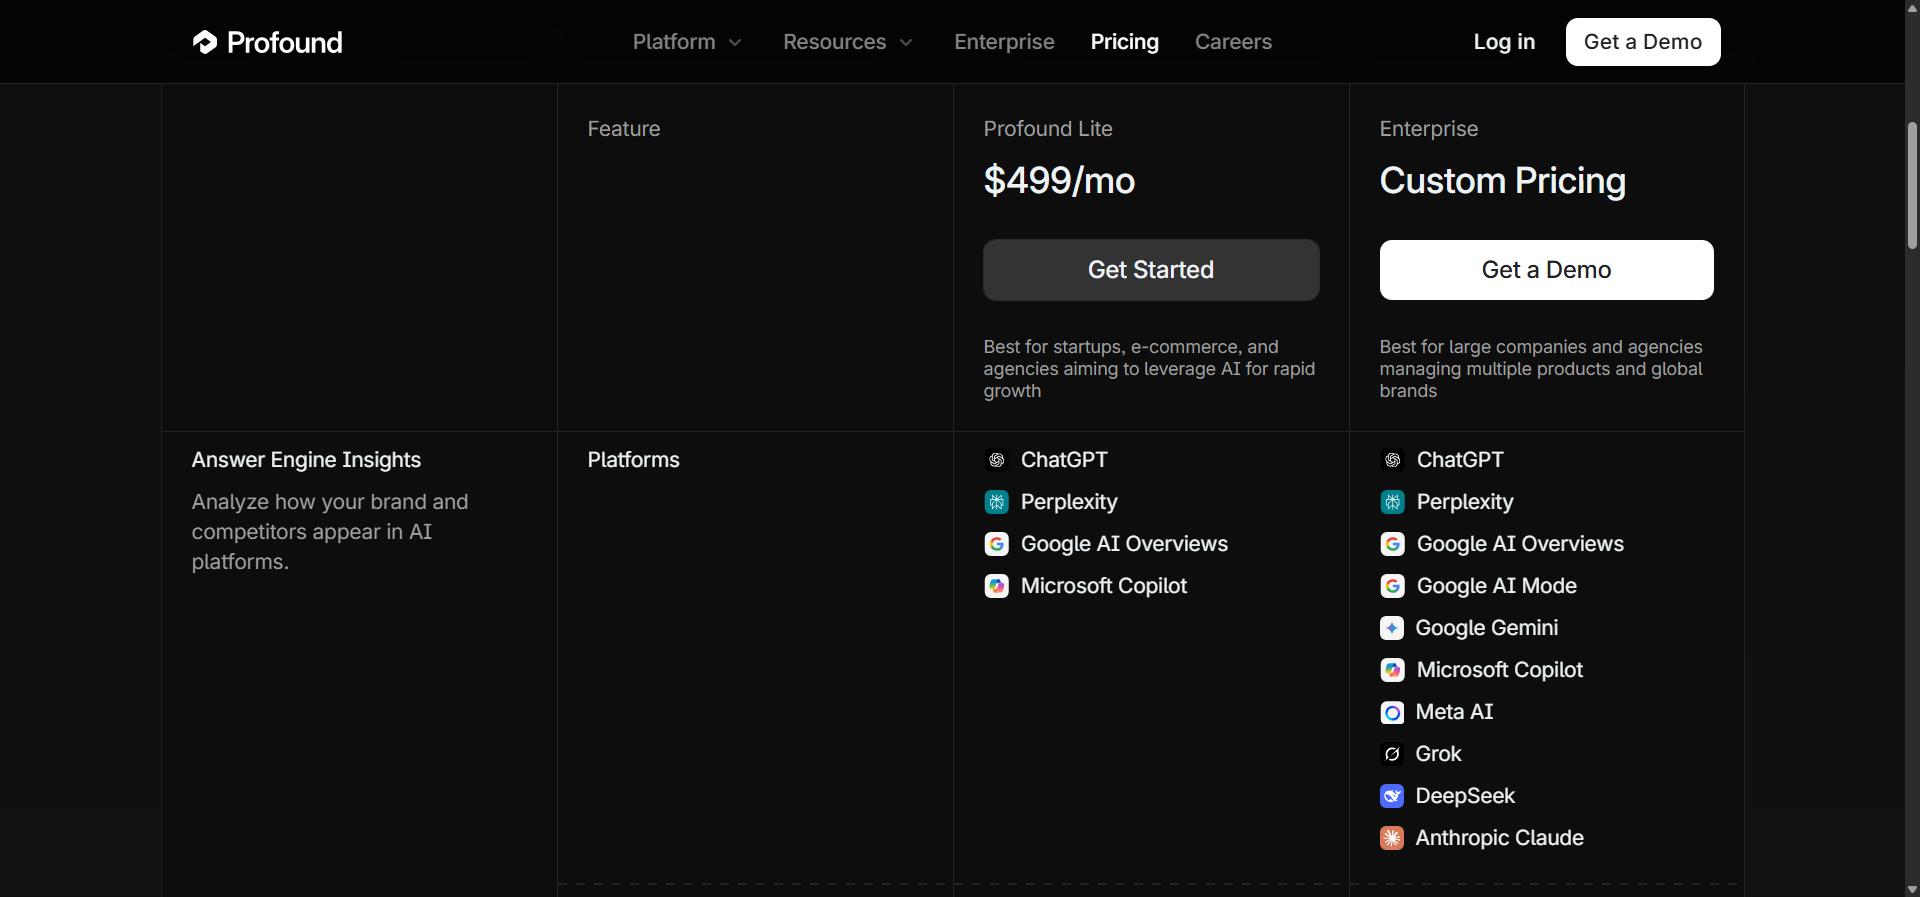Click the Custom Pricing heading

(1503, 181)
